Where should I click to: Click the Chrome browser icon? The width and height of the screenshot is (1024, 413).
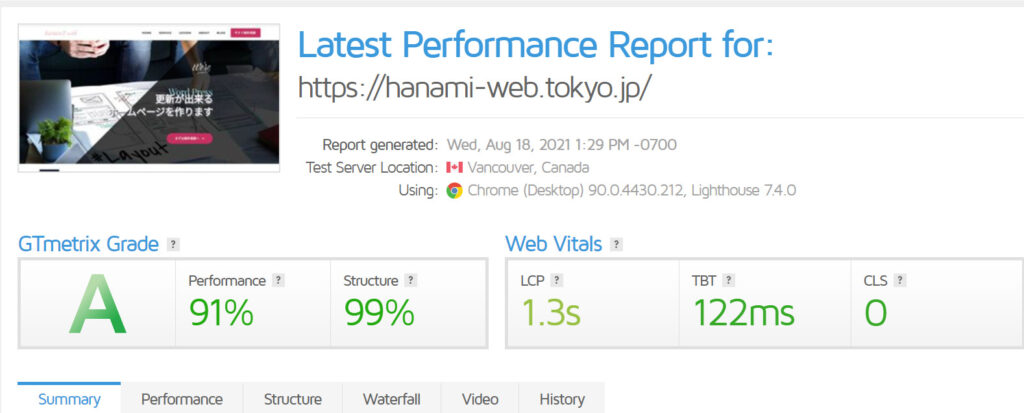click(454, 190)
